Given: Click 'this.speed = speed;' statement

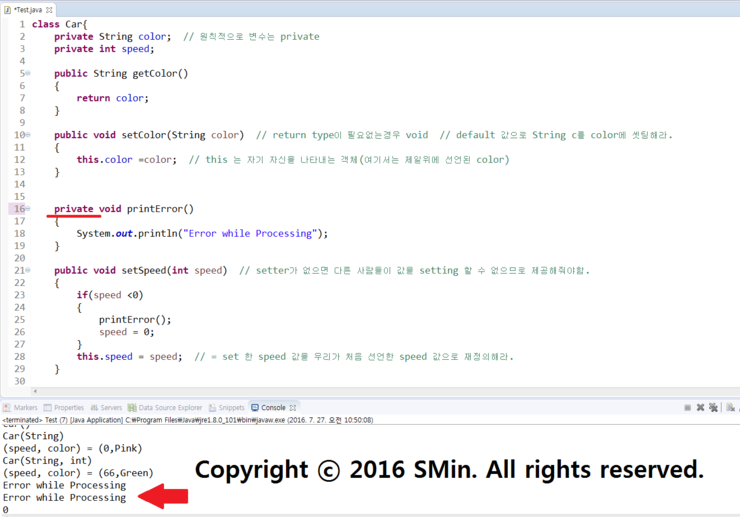Looking at the screenshot, I should [129, 356].
